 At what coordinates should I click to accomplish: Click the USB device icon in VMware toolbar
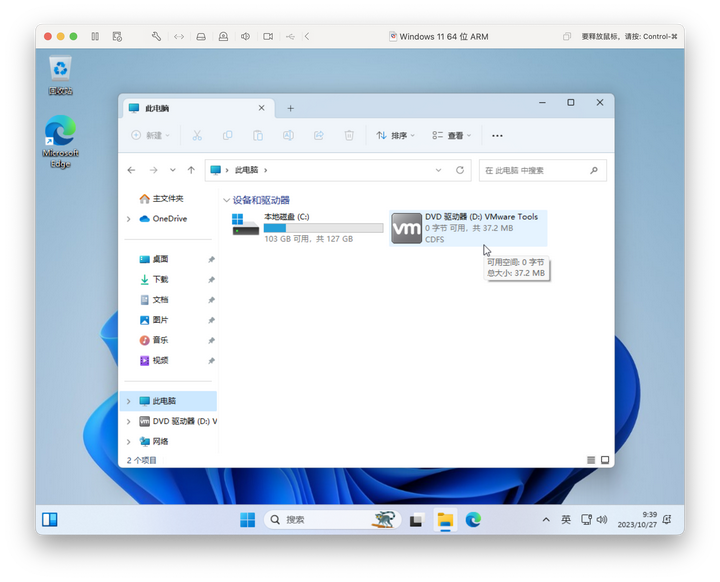point(290,36)
